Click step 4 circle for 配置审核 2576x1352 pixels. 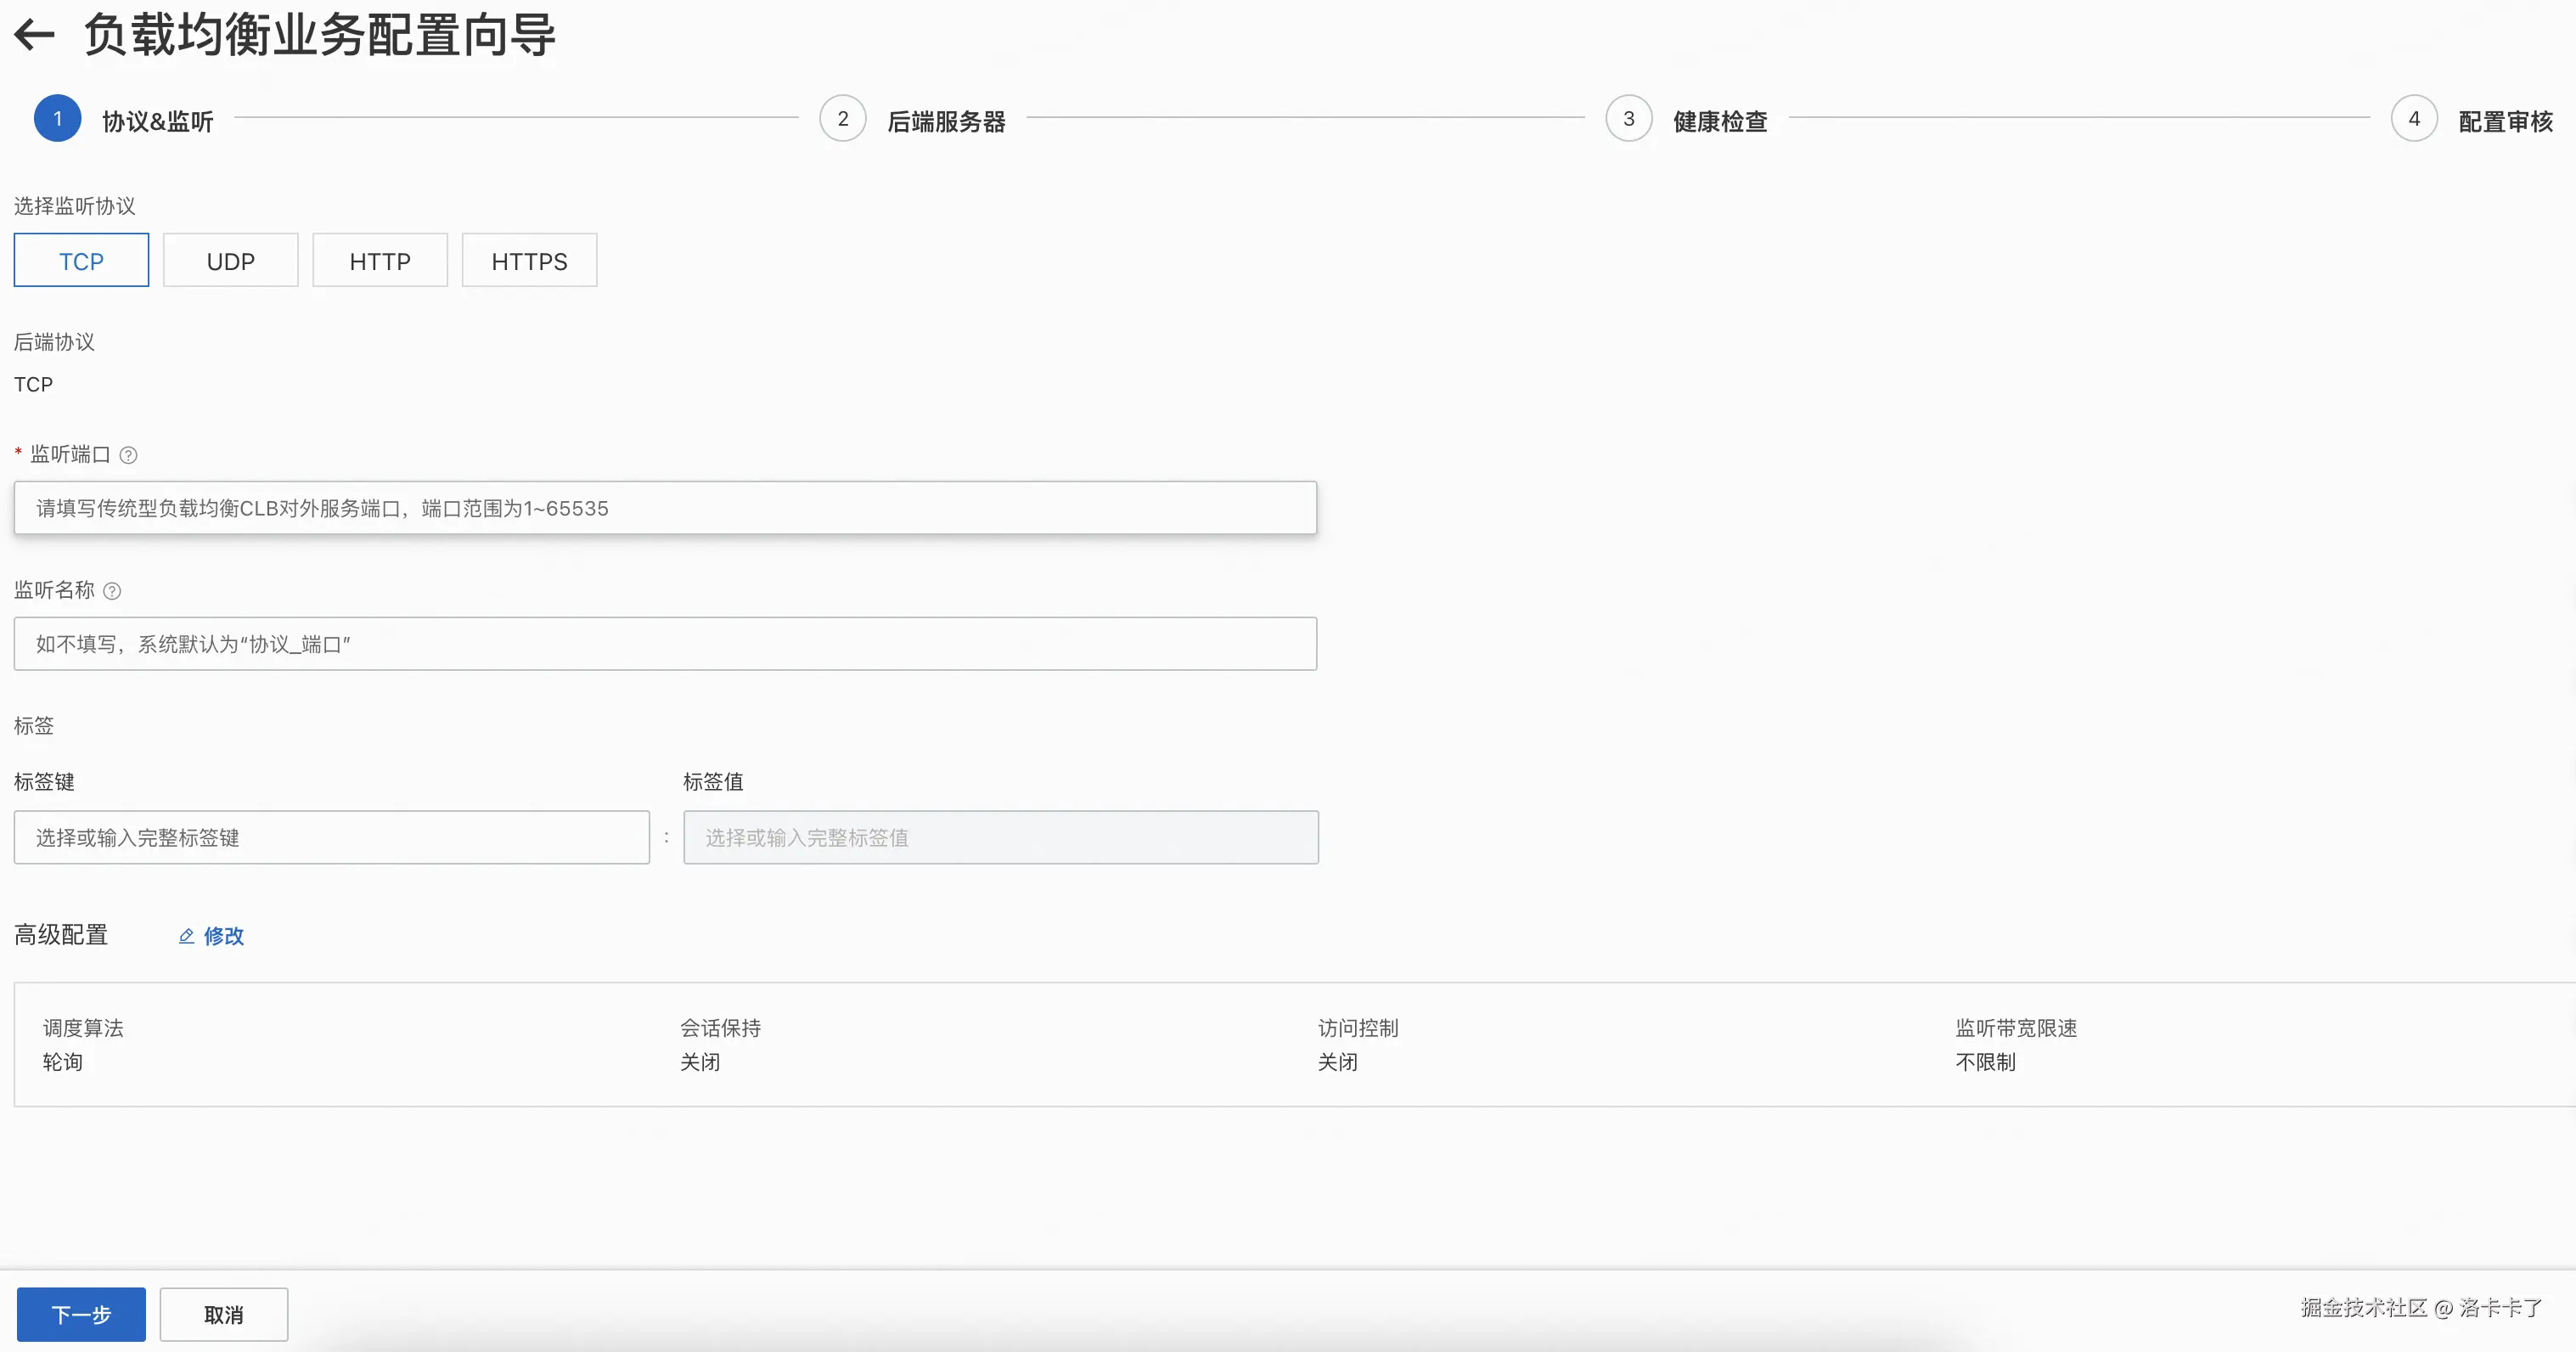pyautogui.click(x=2413, y=119)
